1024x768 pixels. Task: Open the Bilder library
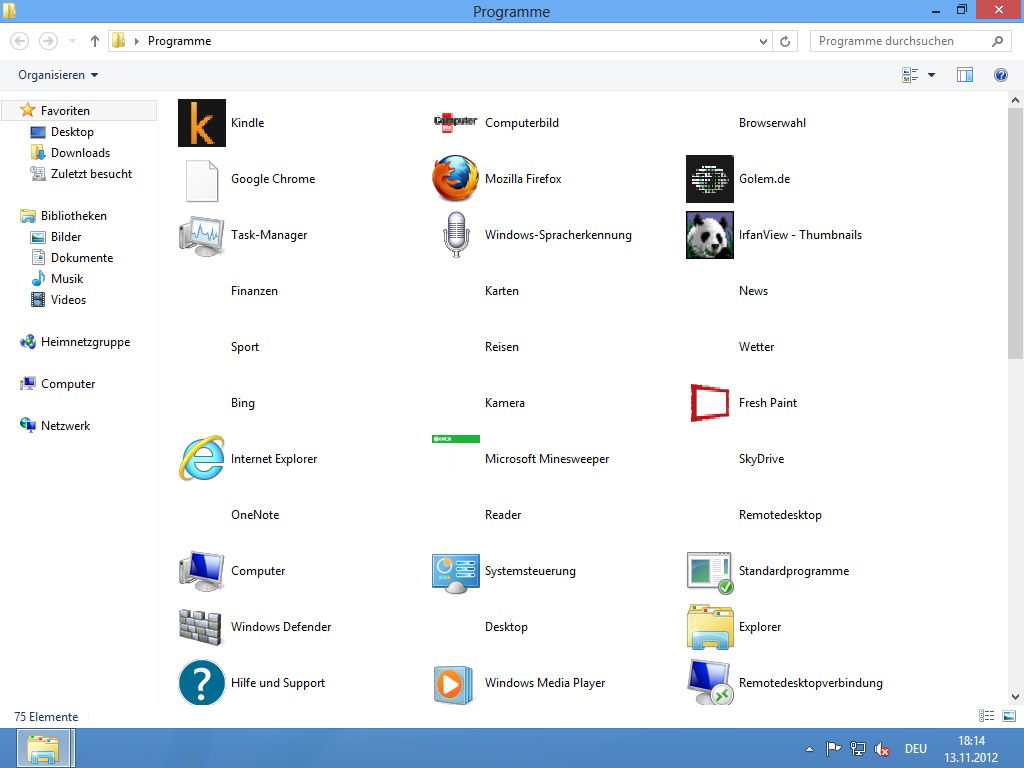coord(66,236)
